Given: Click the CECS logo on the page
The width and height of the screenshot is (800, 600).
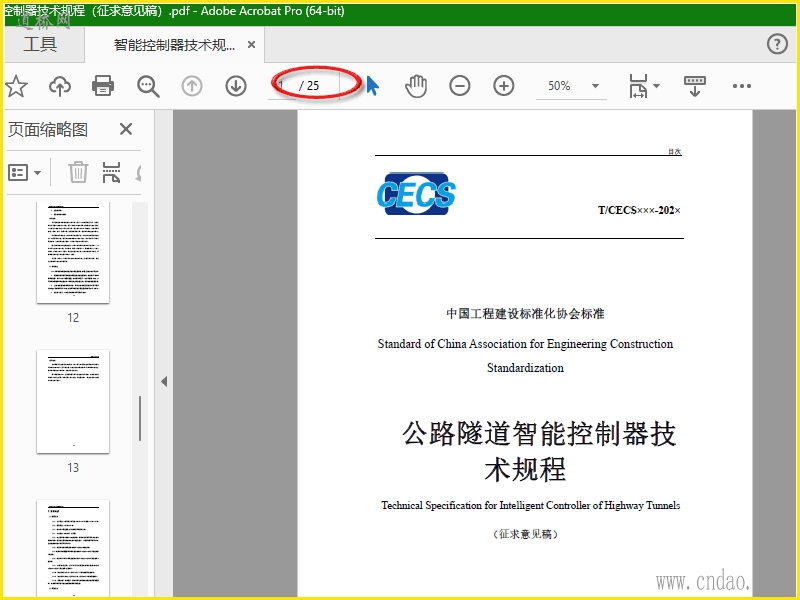Looking at the screenshot, I should tap(416, 194).
